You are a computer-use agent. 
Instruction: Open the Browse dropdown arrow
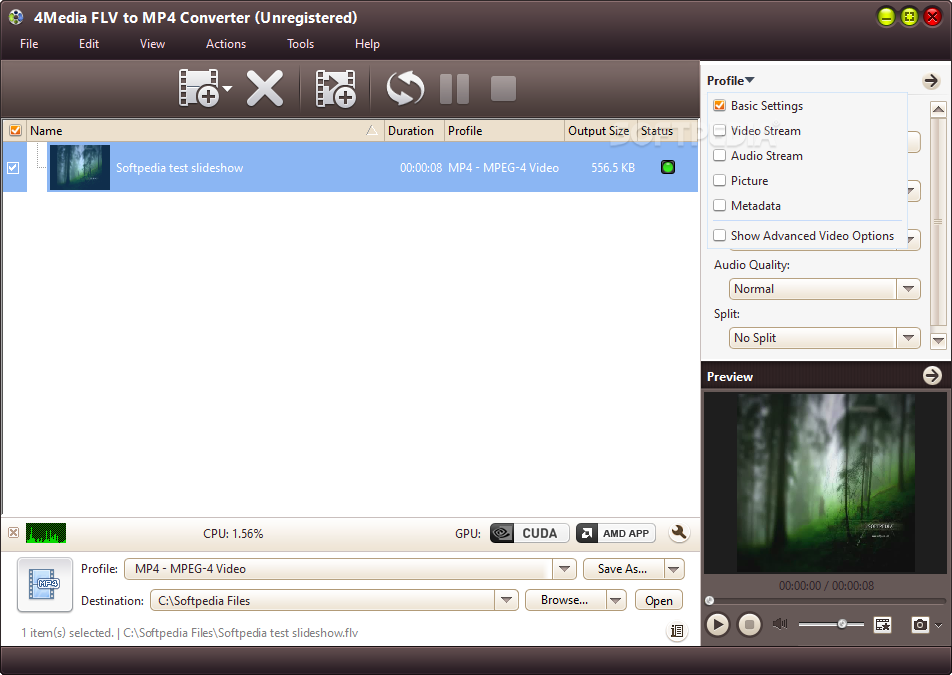pos(616,600)
